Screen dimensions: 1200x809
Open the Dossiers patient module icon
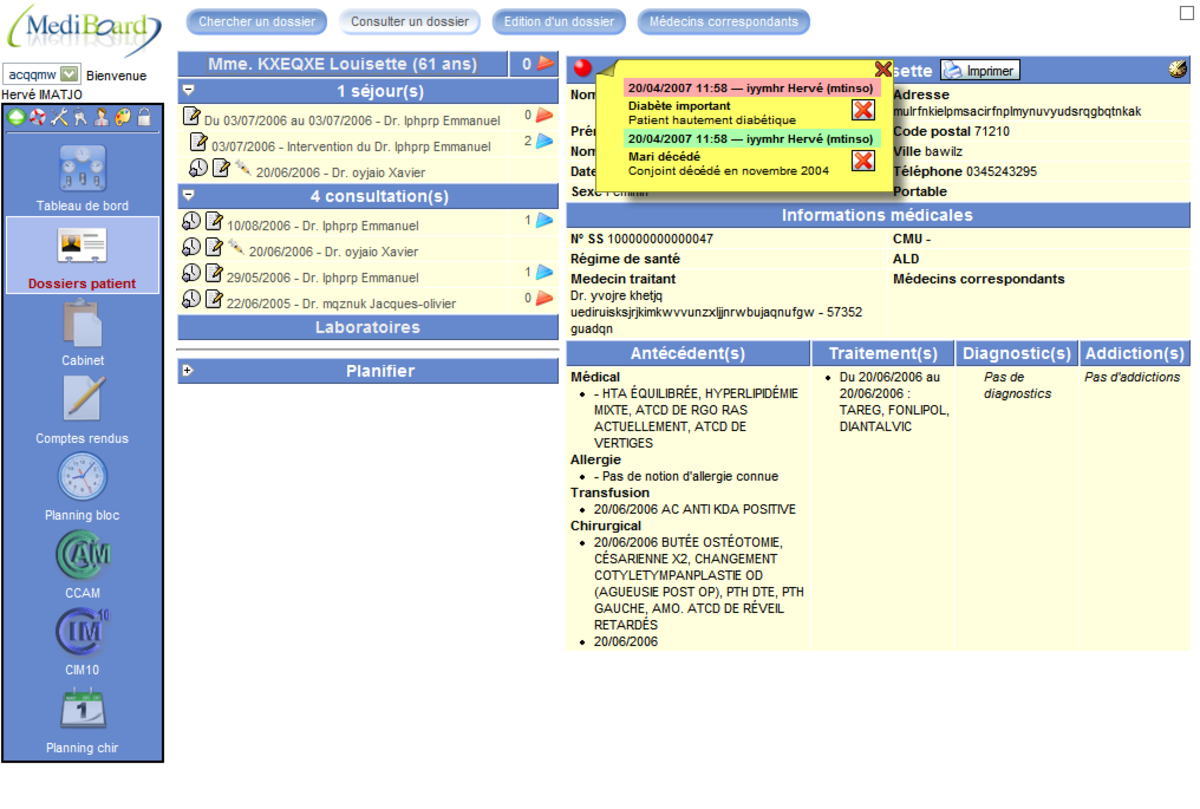coord(82,246)
